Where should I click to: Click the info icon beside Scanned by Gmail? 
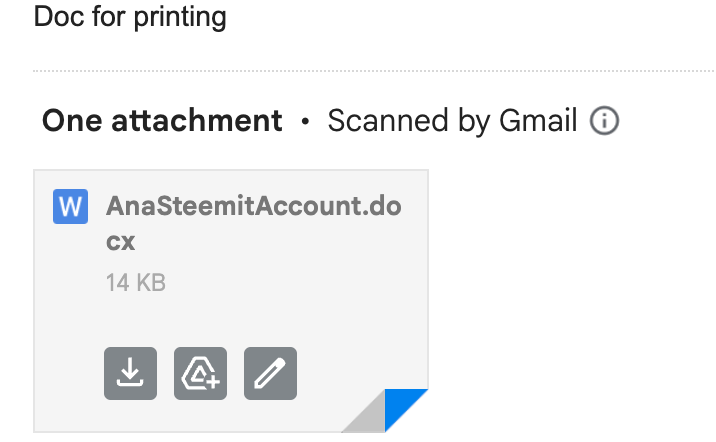(604, 121)
